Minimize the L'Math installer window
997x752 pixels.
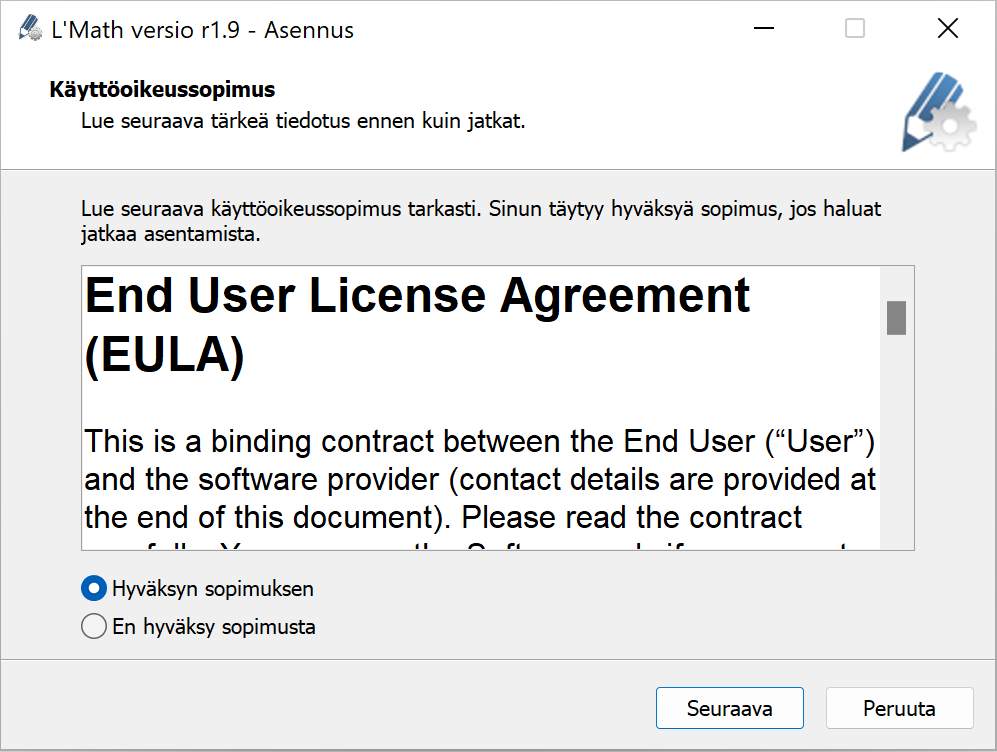[764, 28]
